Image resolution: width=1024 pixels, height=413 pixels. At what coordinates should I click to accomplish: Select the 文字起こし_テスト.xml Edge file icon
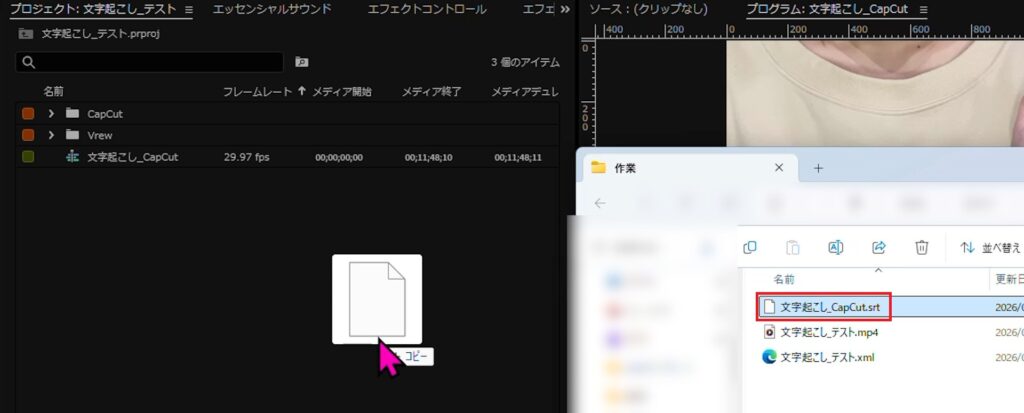[x=769, y=357]
